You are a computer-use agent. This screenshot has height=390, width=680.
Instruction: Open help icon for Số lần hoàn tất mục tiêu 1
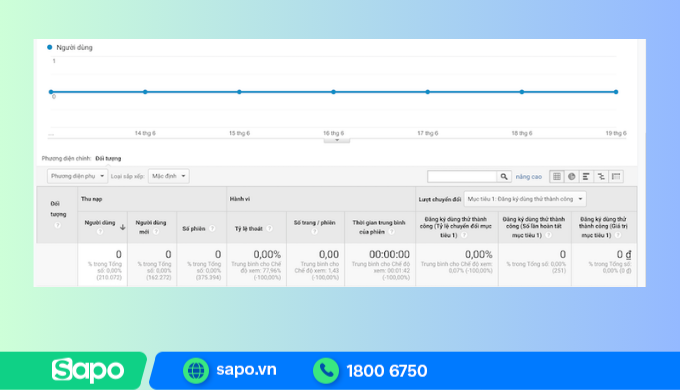click(549, 235)
